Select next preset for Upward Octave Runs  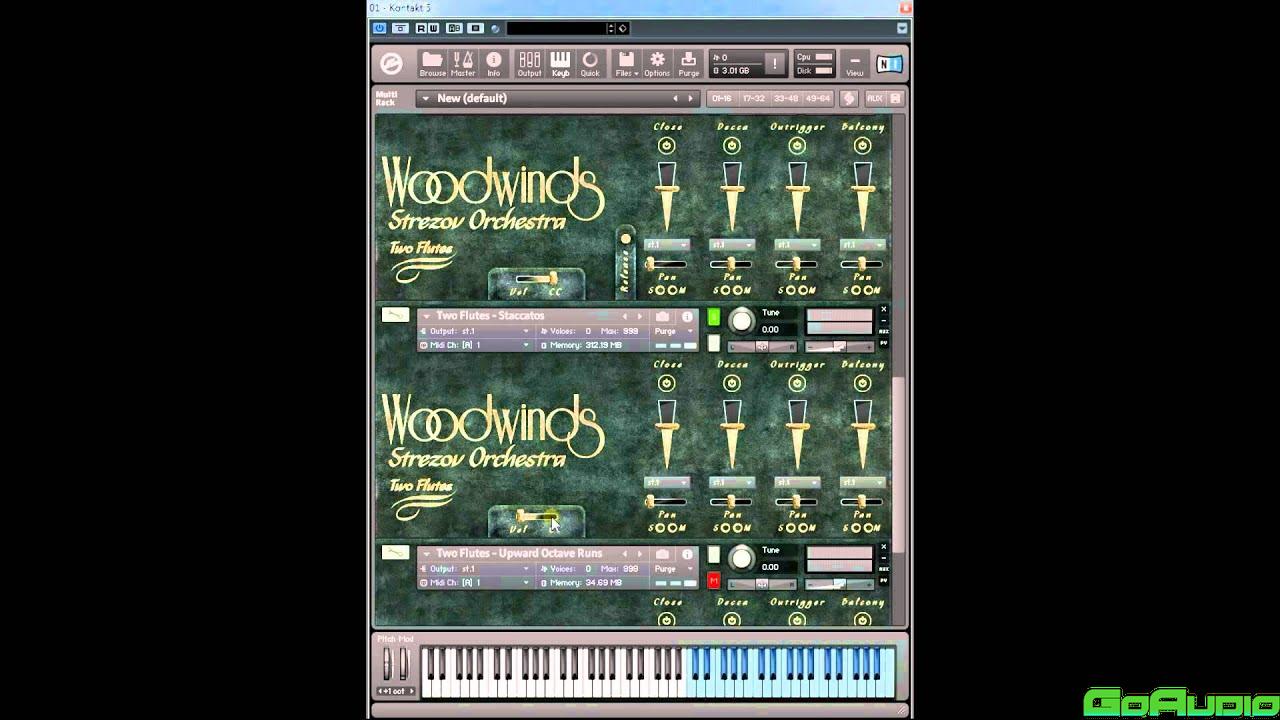pos(640,553)
